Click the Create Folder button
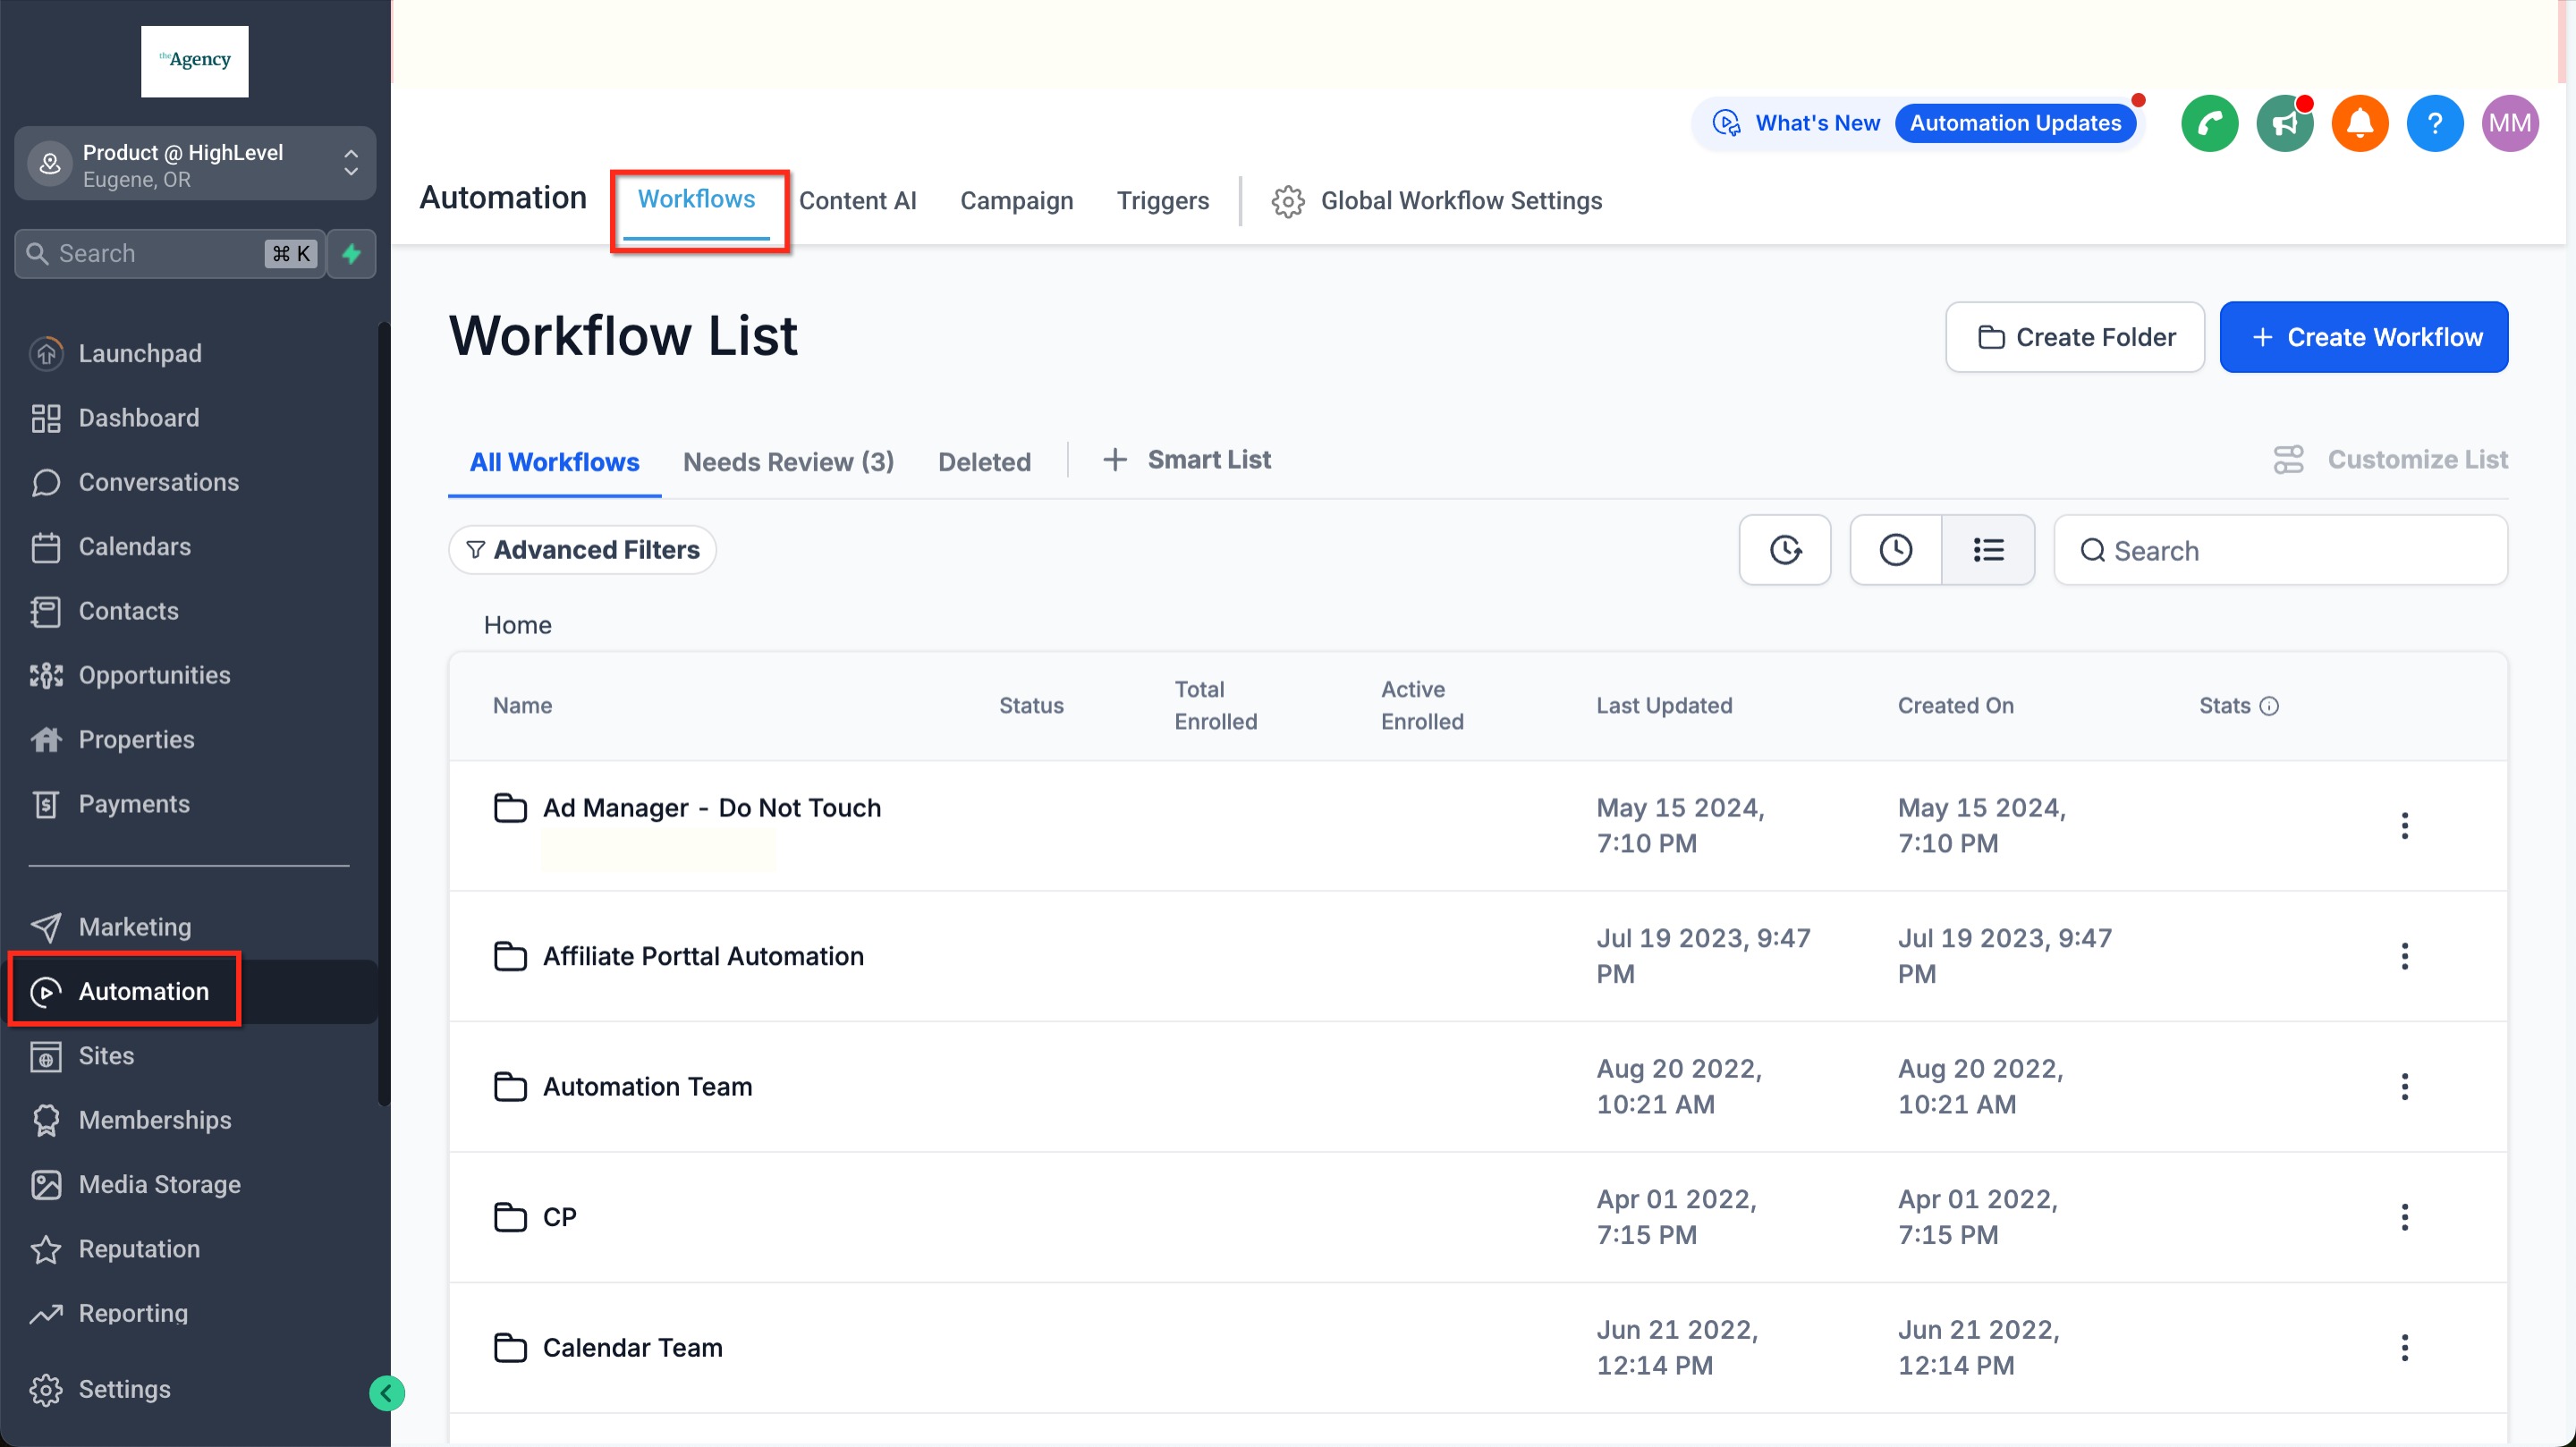Image resolution: width=2576 pixels, height=1447 pixels. click(2074, 337)
